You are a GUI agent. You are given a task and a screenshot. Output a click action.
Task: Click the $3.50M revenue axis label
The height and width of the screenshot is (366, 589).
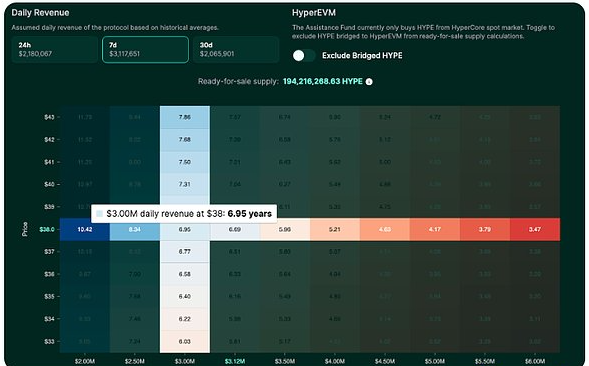[285, 361]
